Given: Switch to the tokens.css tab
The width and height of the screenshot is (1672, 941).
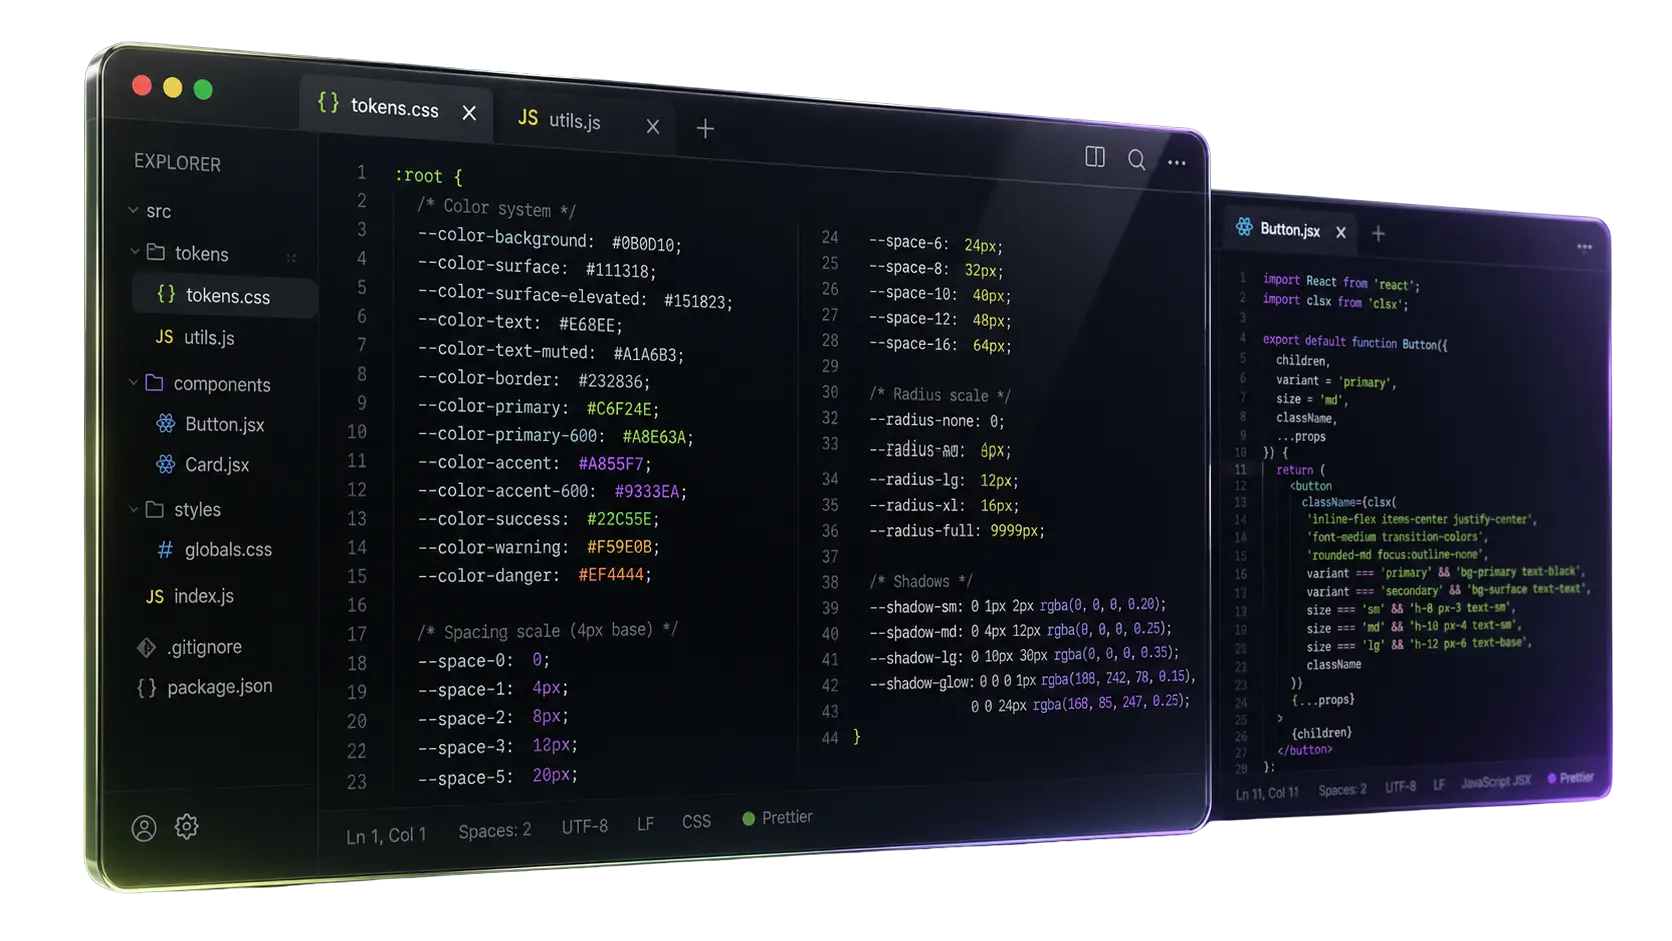Looking at the screenshot, I should 394,106.
